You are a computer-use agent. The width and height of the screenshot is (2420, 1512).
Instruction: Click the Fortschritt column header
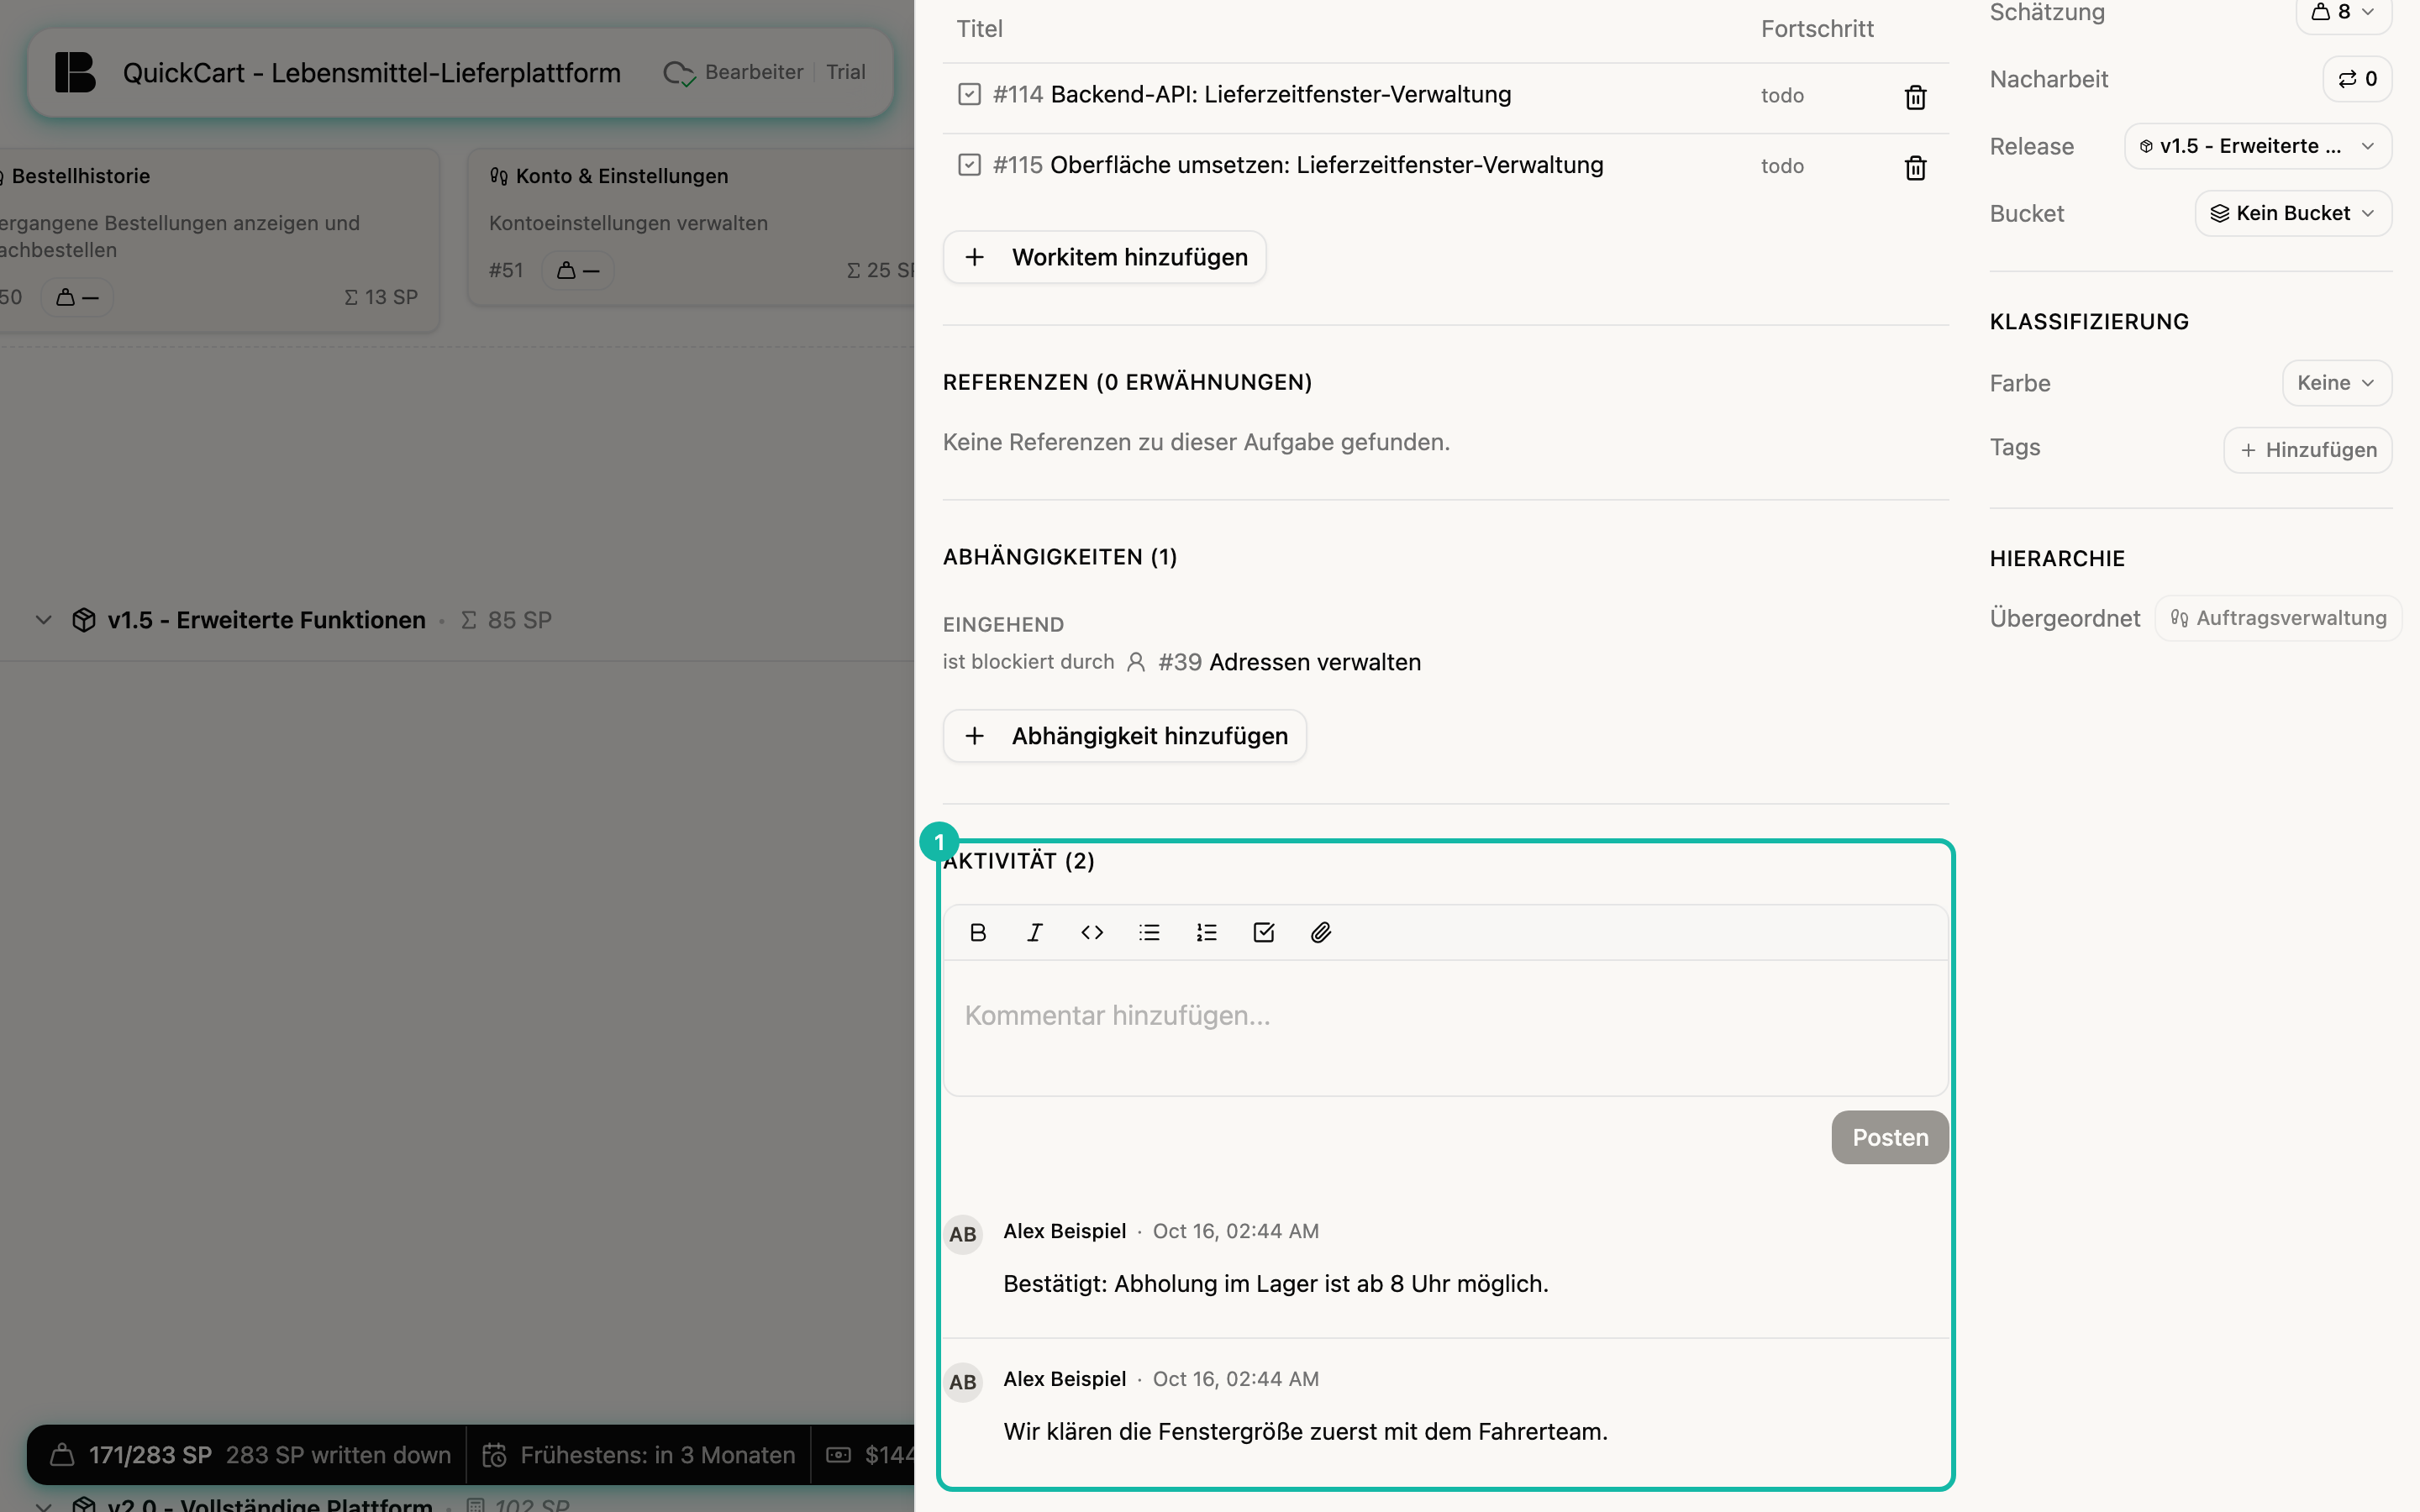[1817, 29]
